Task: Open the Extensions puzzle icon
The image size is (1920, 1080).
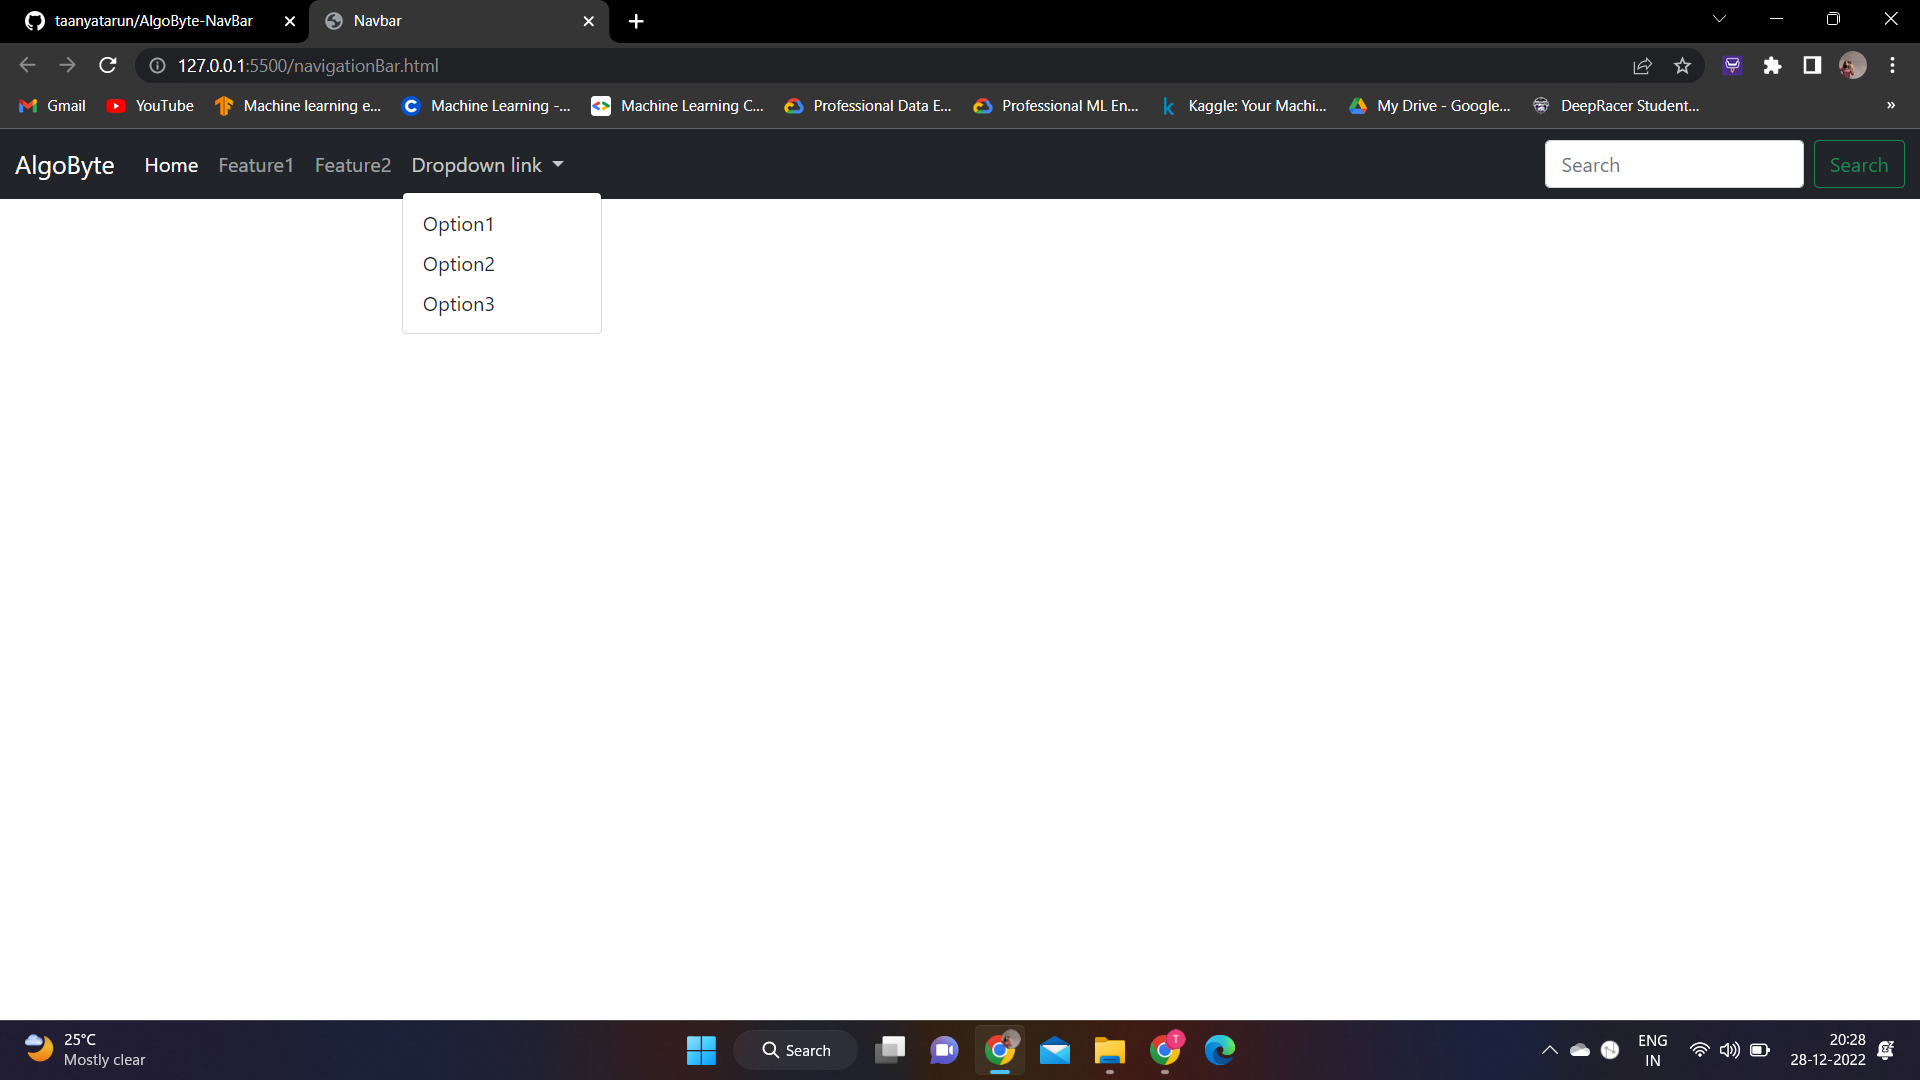Action: pyautogui.click(x=1772, y=65)
